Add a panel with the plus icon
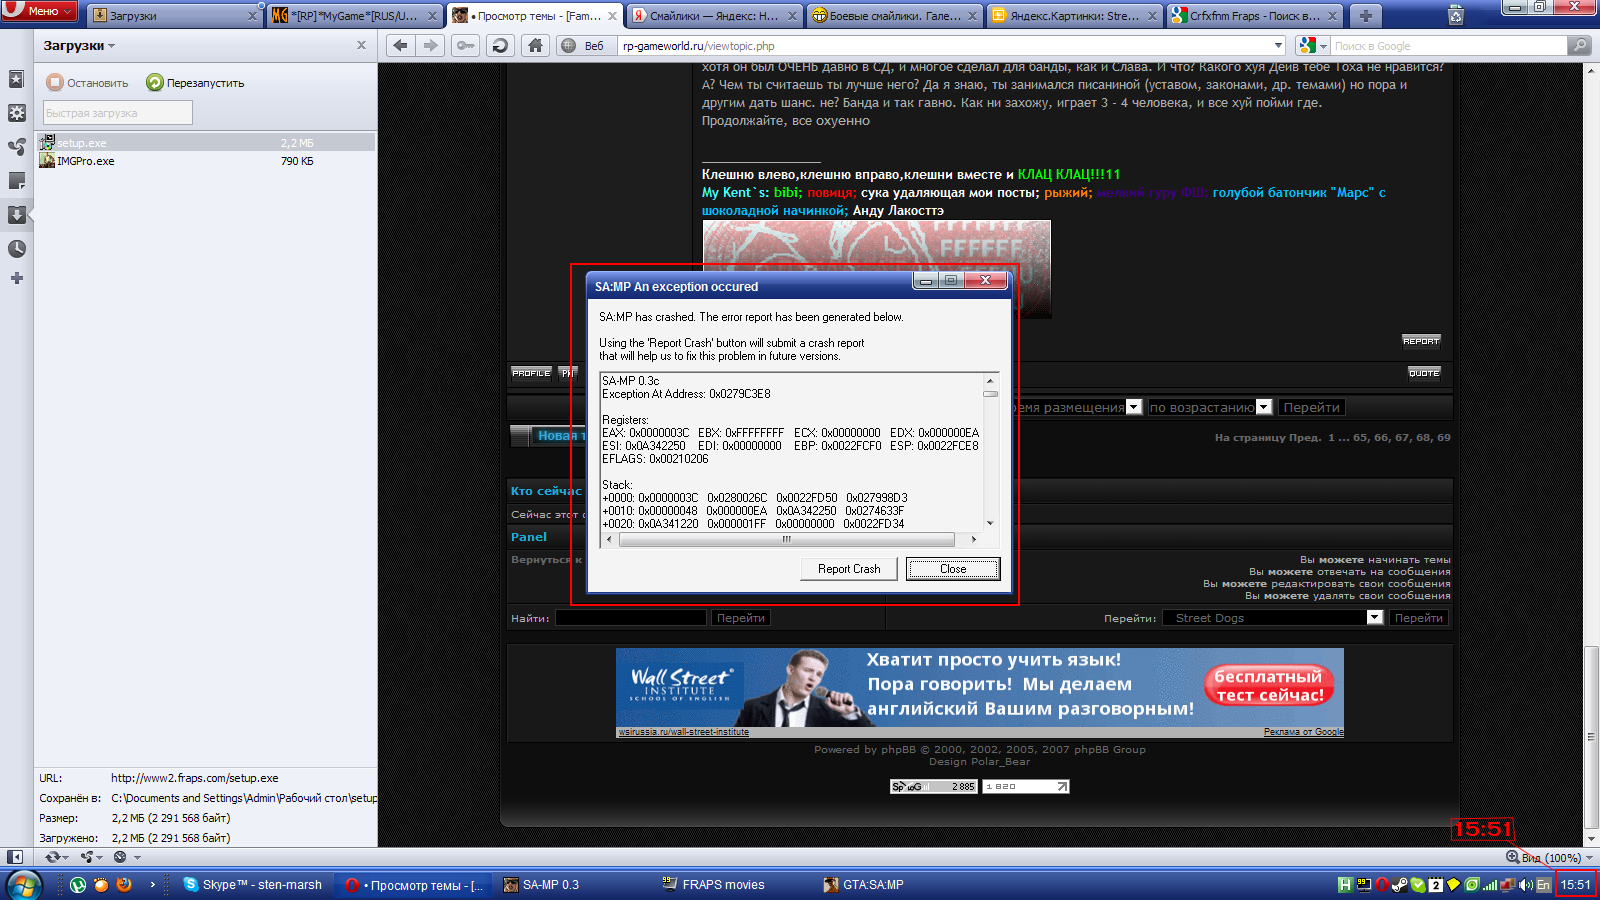The height and width of the screenshot is (900, 1600). point(16,278)
